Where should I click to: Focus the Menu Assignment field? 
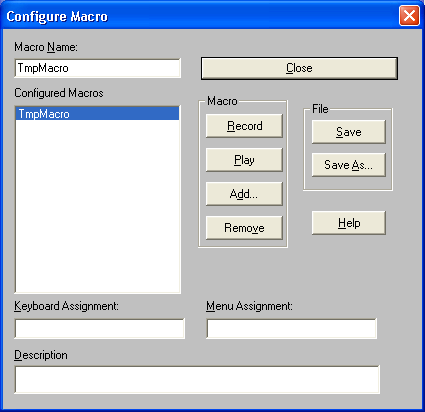tap(292, 329)
